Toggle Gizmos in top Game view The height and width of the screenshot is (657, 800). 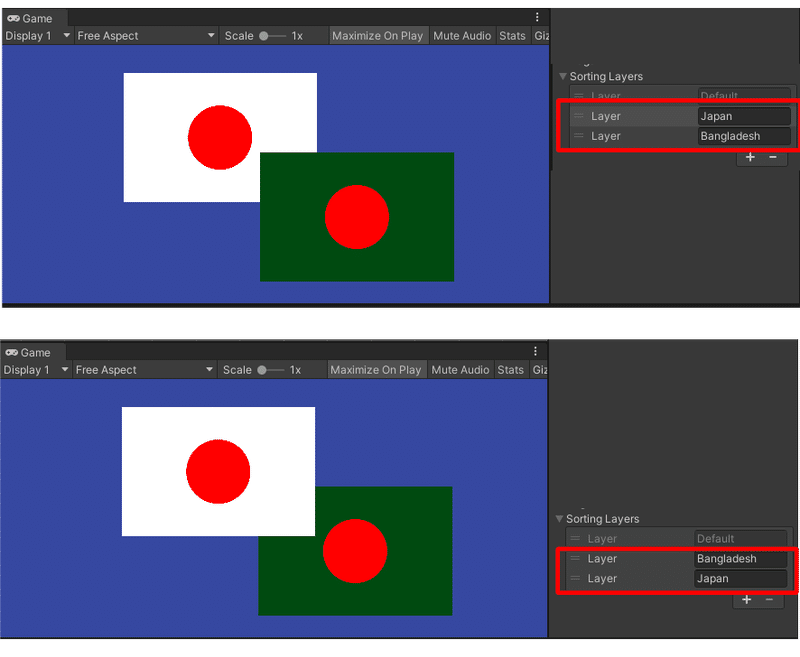[x=541, y=36]
